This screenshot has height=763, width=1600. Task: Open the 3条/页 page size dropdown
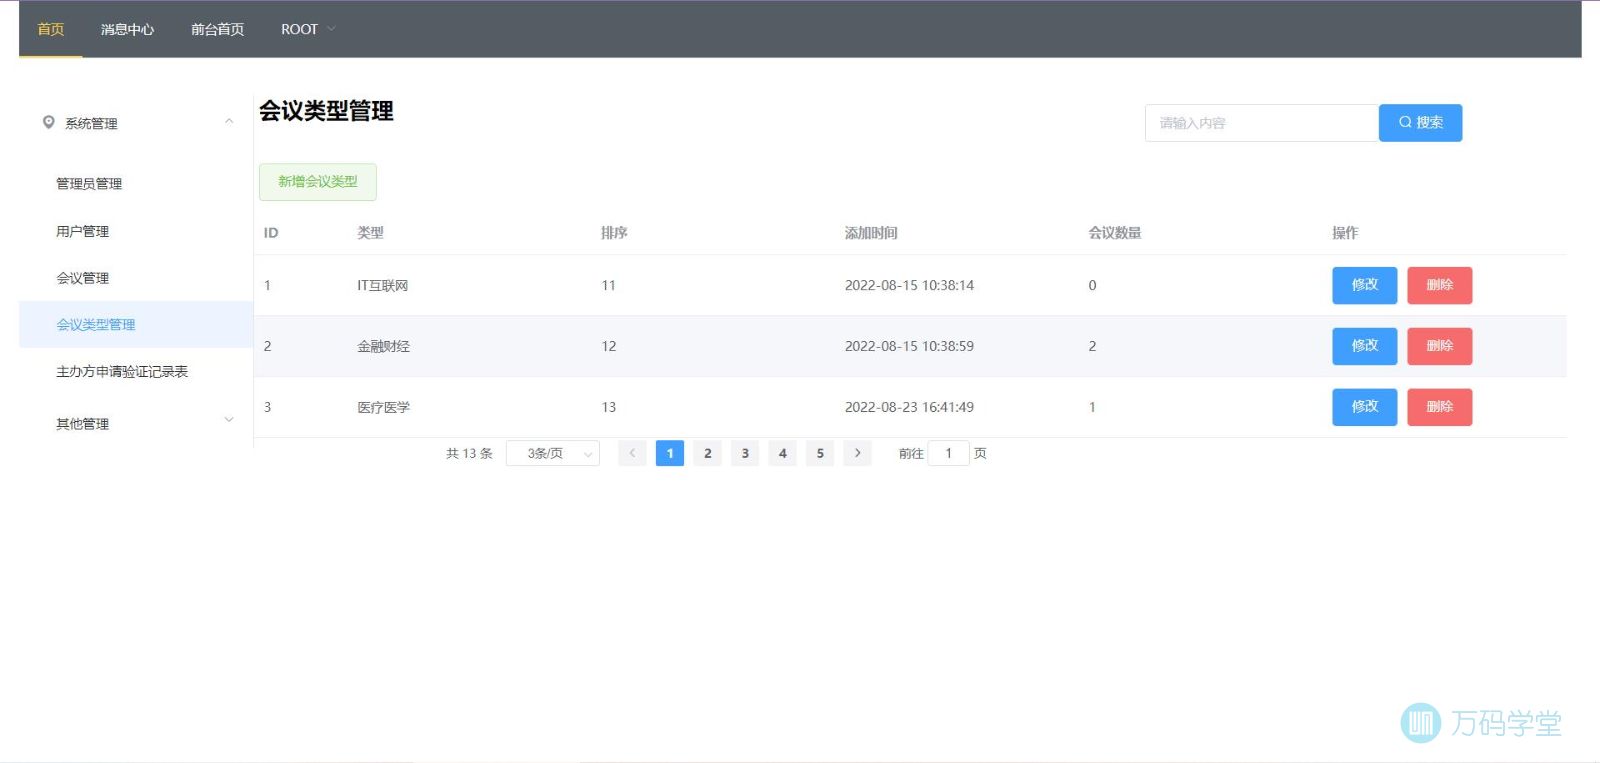click(x=553, y=453)
